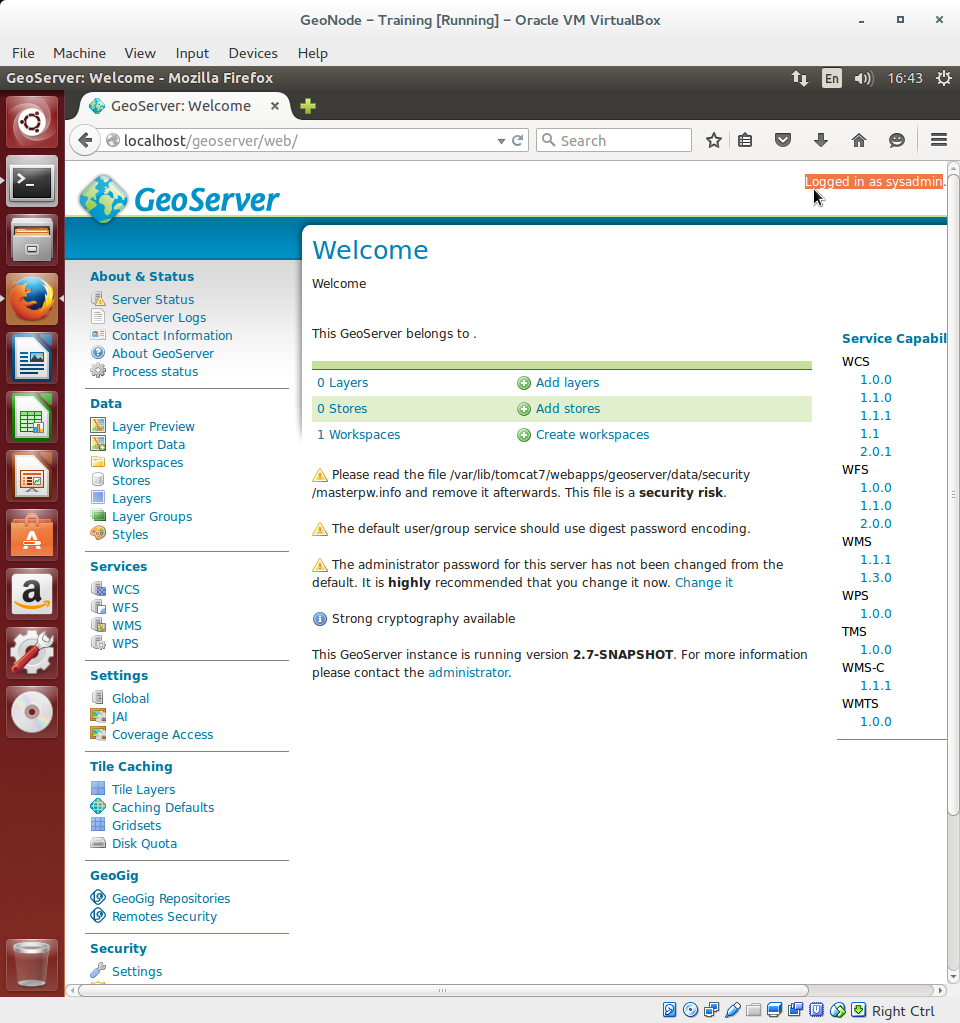Click the Create workspaces plus icon
960x1023 pixels.
523,435
